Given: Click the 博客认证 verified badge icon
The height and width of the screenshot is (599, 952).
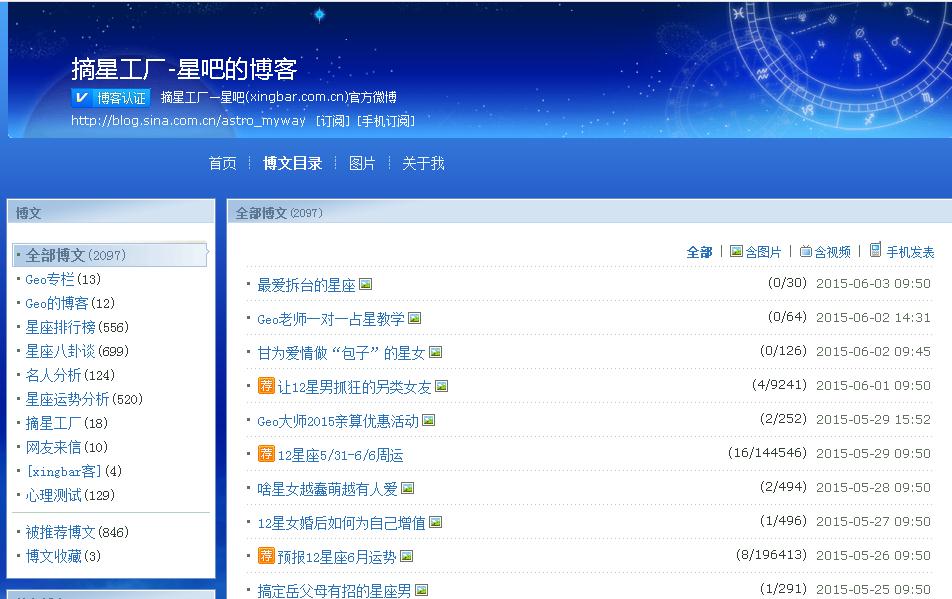Looking at the screenshot, I should [82, 97].
